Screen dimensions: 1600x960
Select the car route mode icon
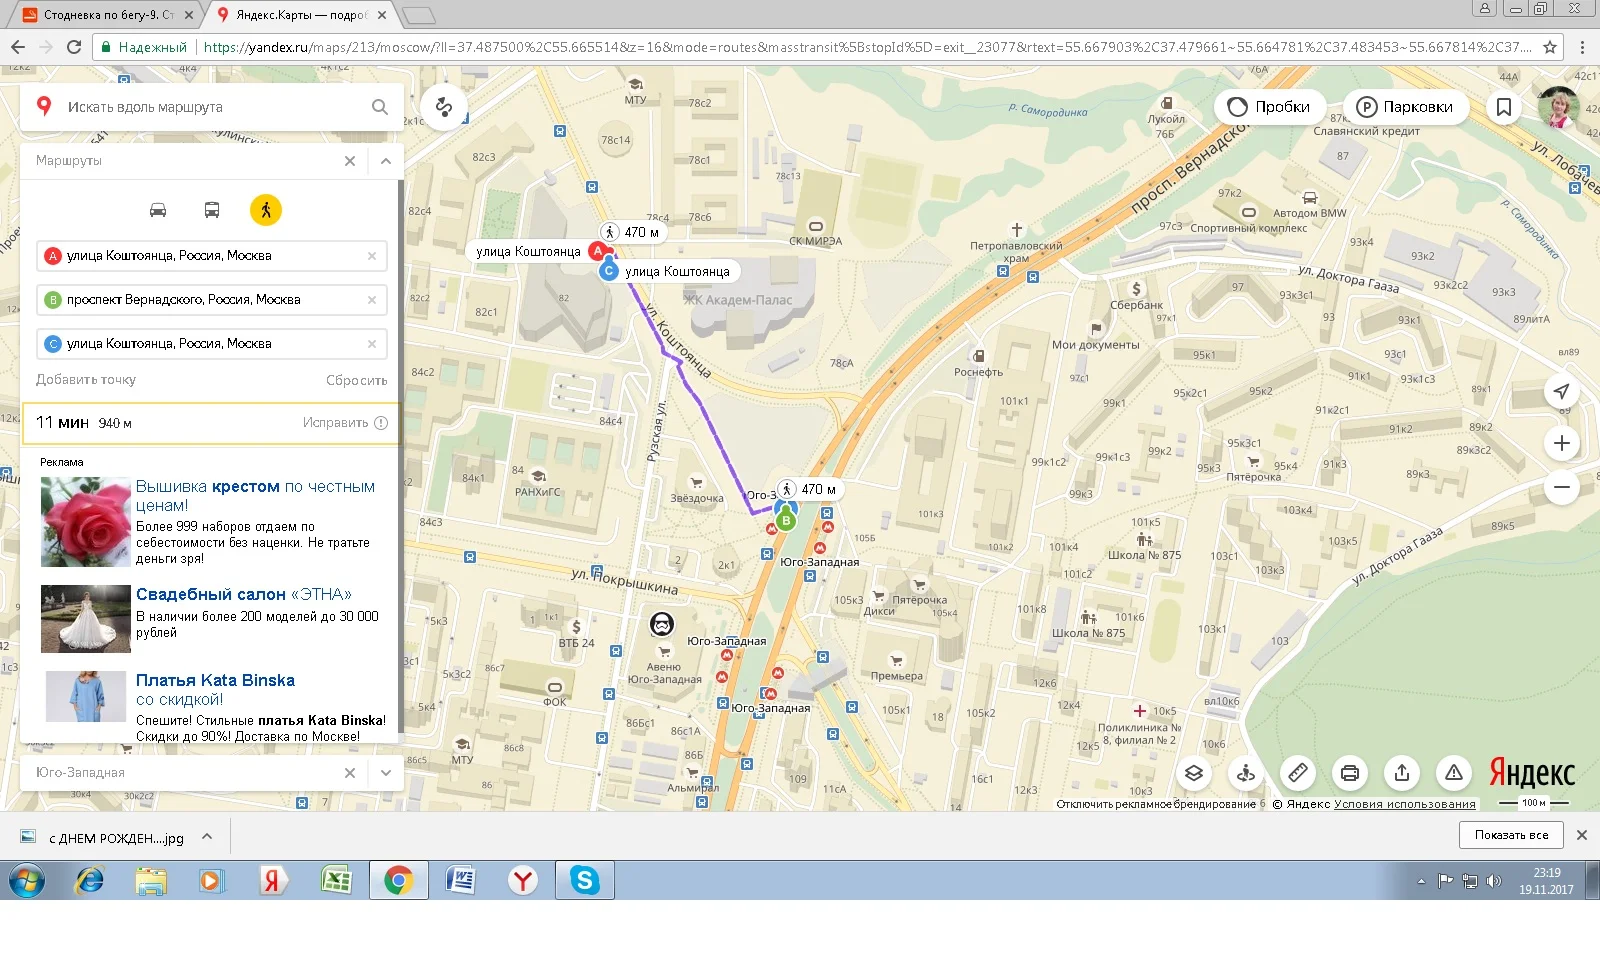[x=158, y=210]
